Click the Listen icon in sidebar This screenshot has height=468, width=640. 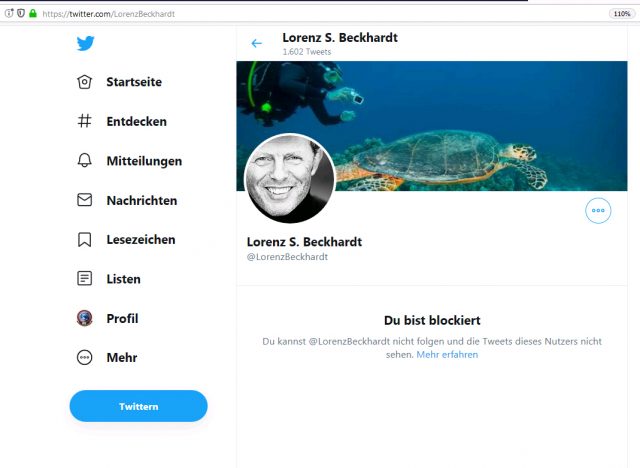(x=85, y=279)
